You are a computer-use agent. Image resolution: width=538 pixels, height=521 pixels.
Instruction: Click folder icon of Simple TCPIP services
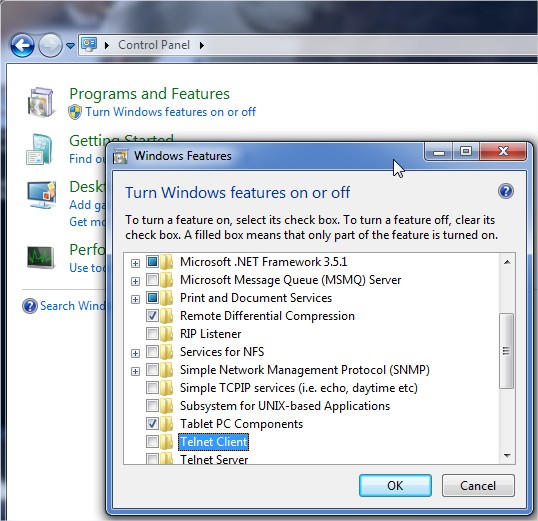[x=167, y=387]
